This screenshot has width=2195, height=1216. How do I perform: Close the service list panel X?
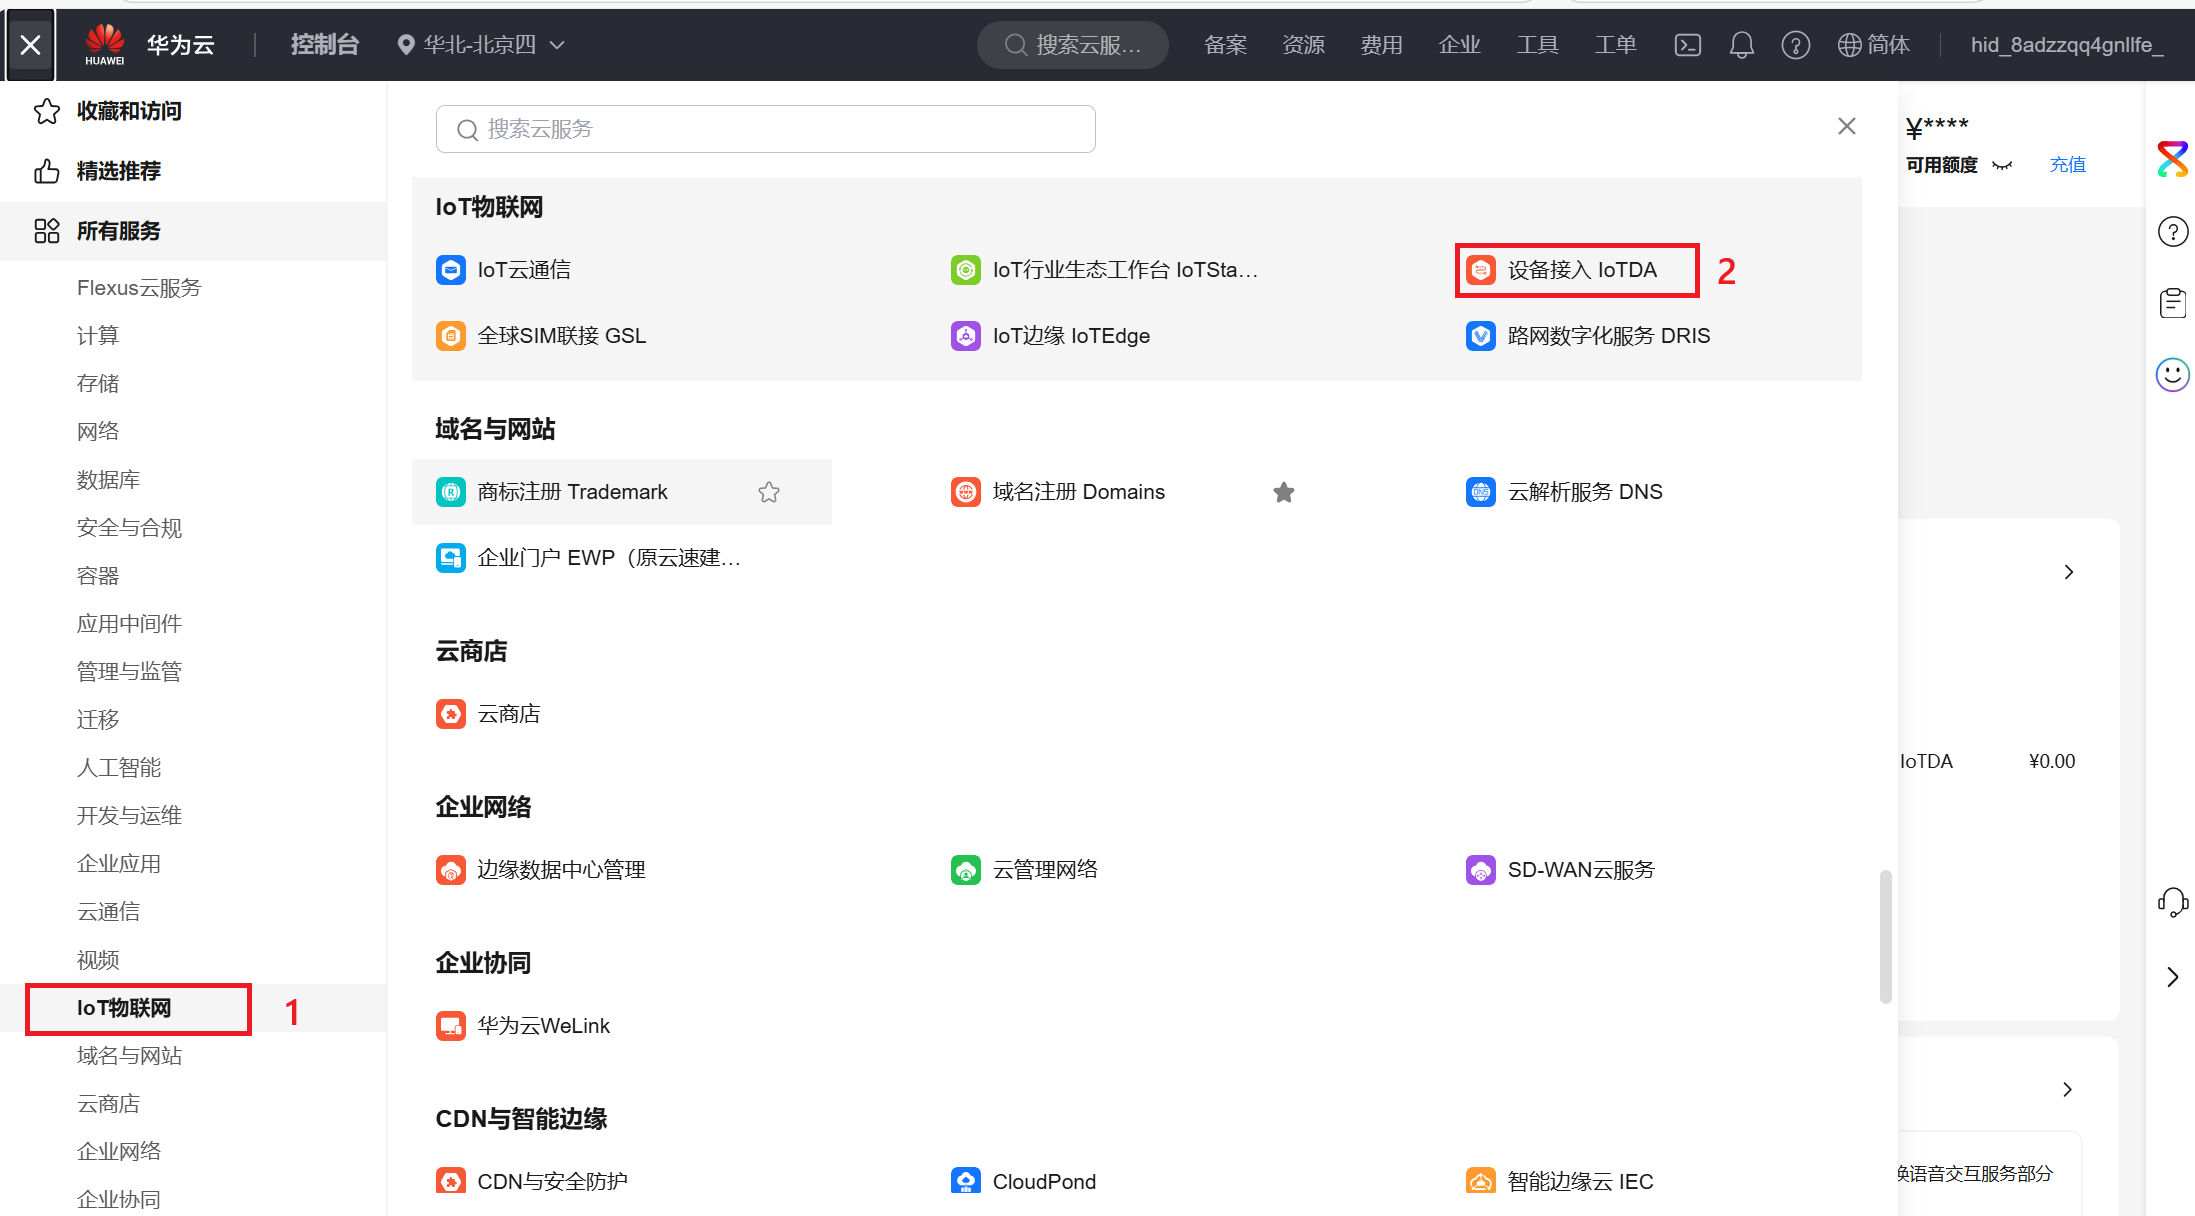point(1847,126)
